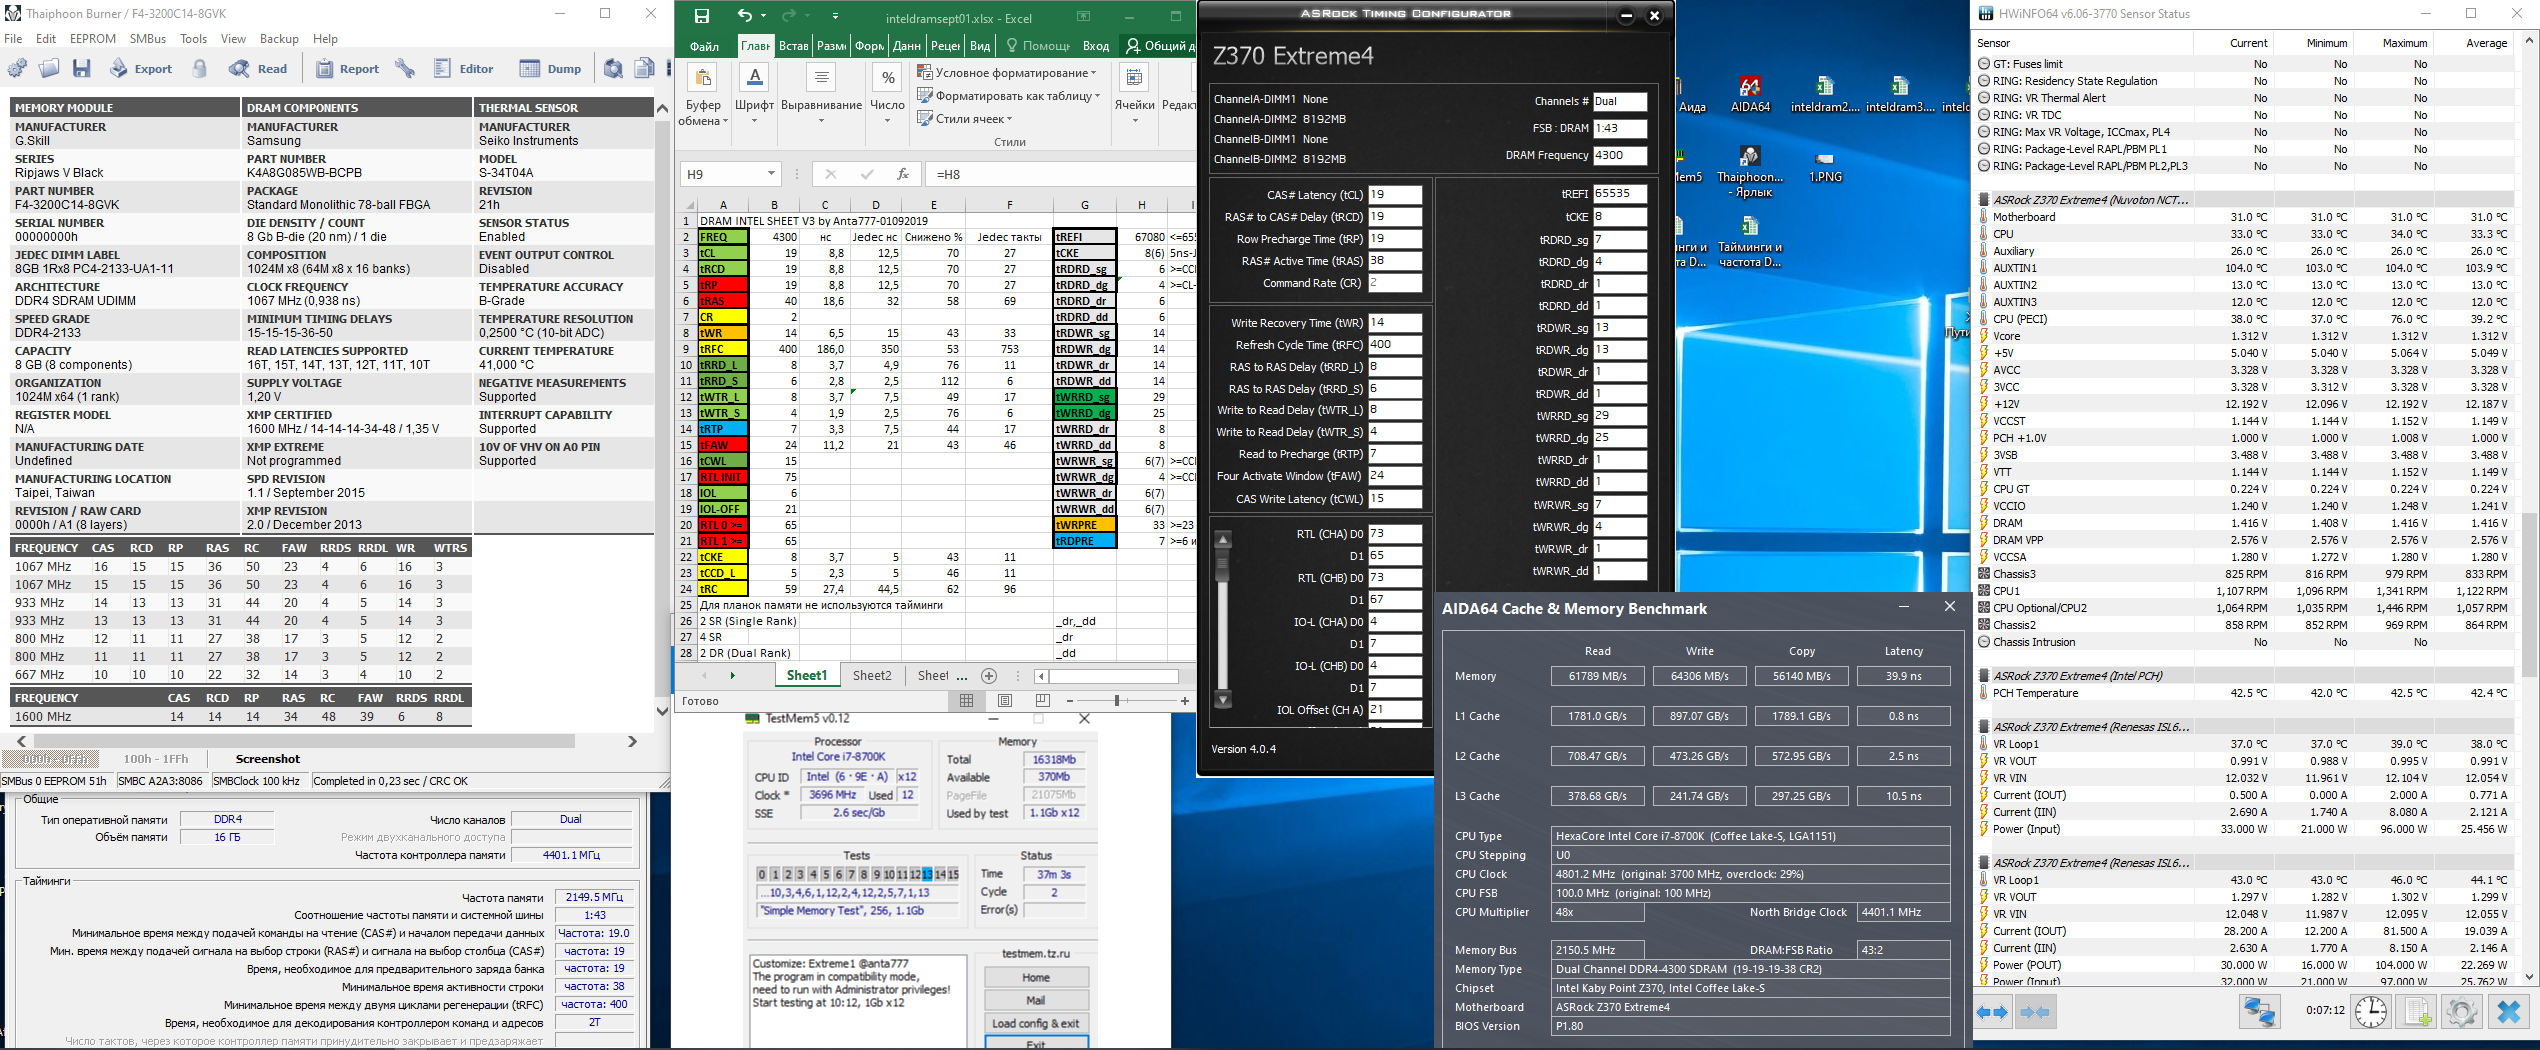Toggle Page Break Preview in Excel status bar
This screenshot has width=2540, height=1050.
tap(1043, 701)
